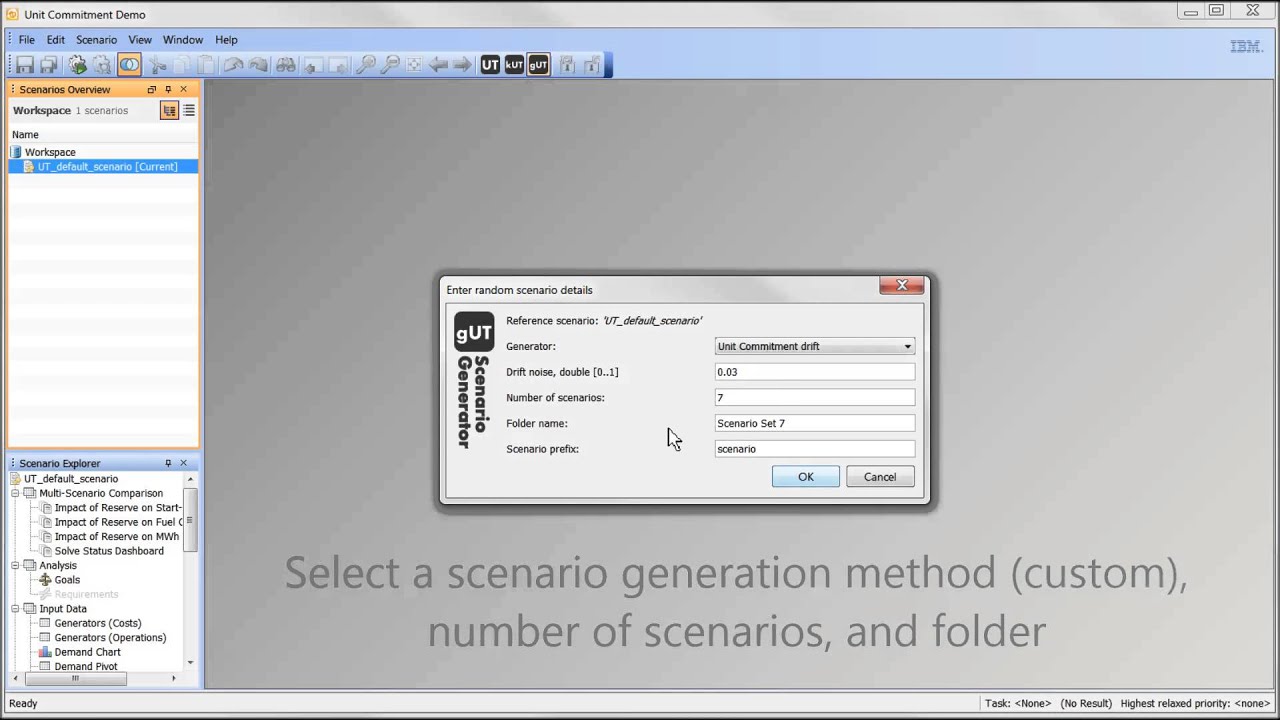Select UT_default_scenario root in Scenario Explorer
1280x720 pixels.
71,479
